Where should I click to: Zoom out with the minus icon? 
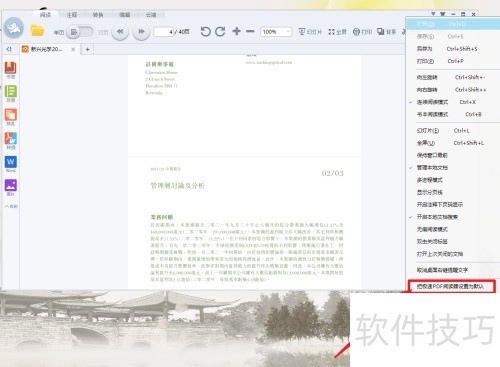point(250,31)
